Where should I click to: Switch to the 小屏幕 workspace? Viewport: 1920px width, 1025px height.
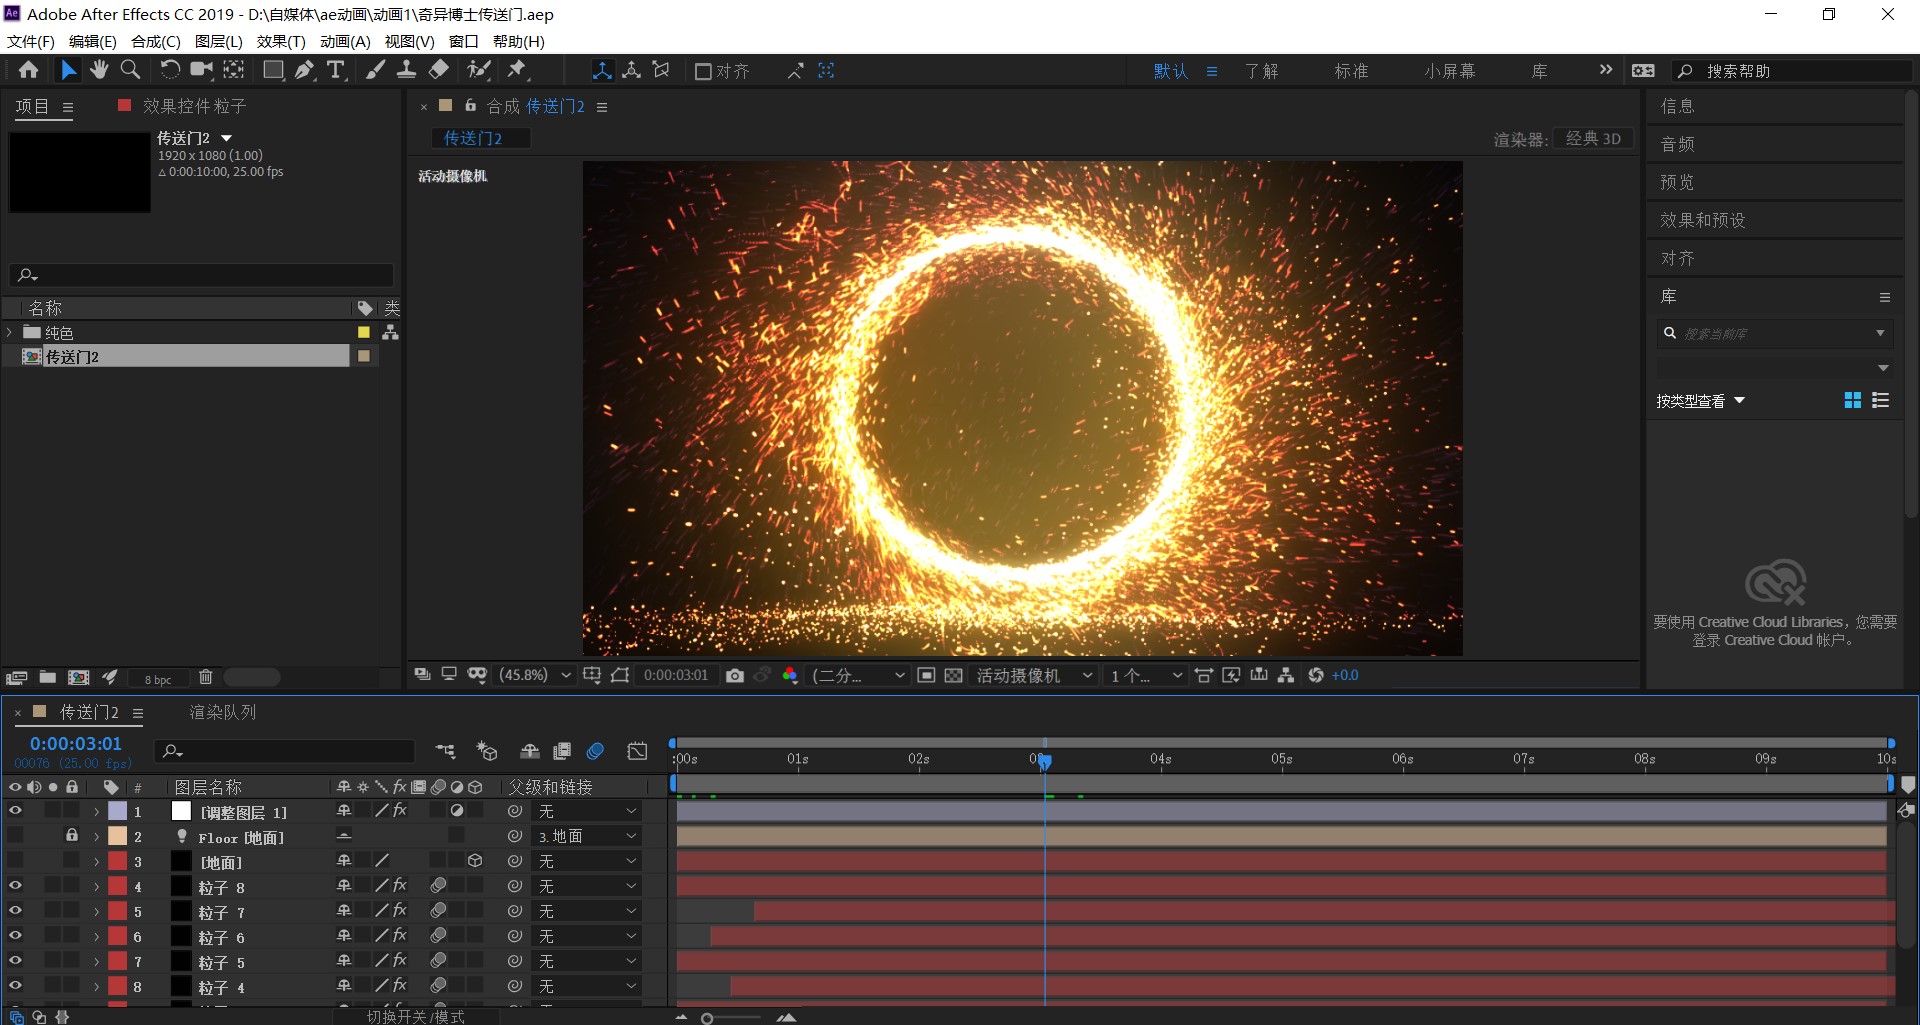[1450, 71]
